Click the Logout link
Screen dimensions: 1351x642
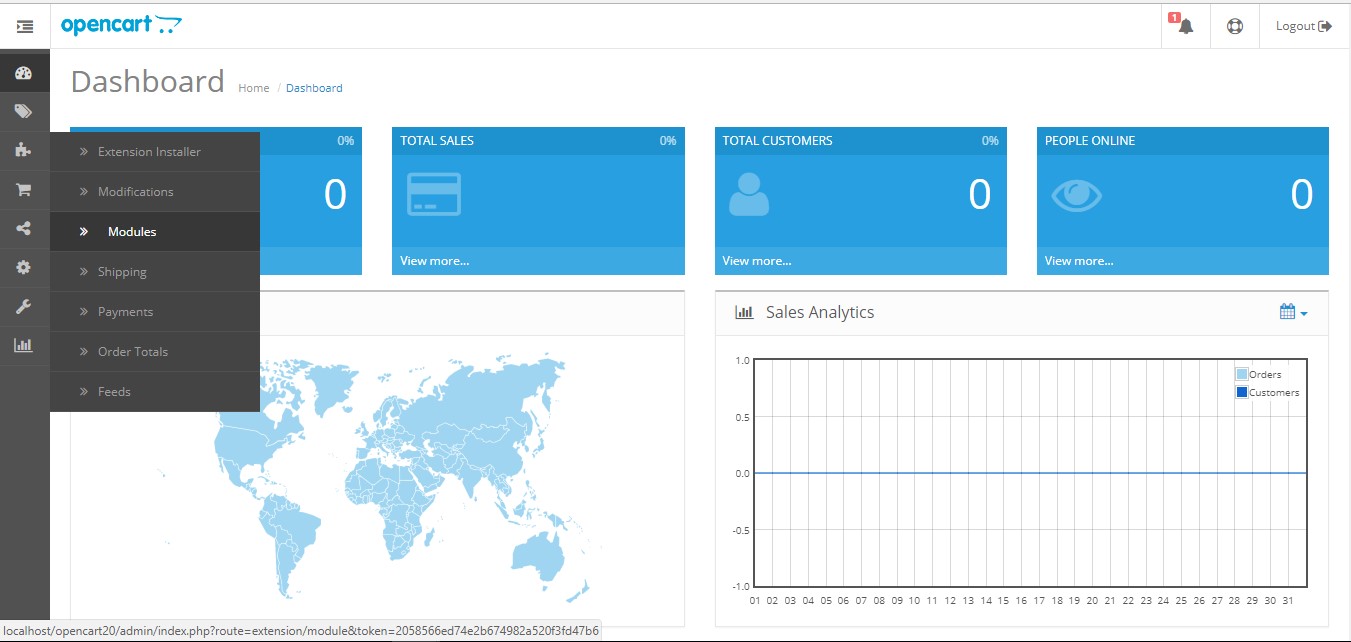pyautogui.click(x=1304, y=26)
